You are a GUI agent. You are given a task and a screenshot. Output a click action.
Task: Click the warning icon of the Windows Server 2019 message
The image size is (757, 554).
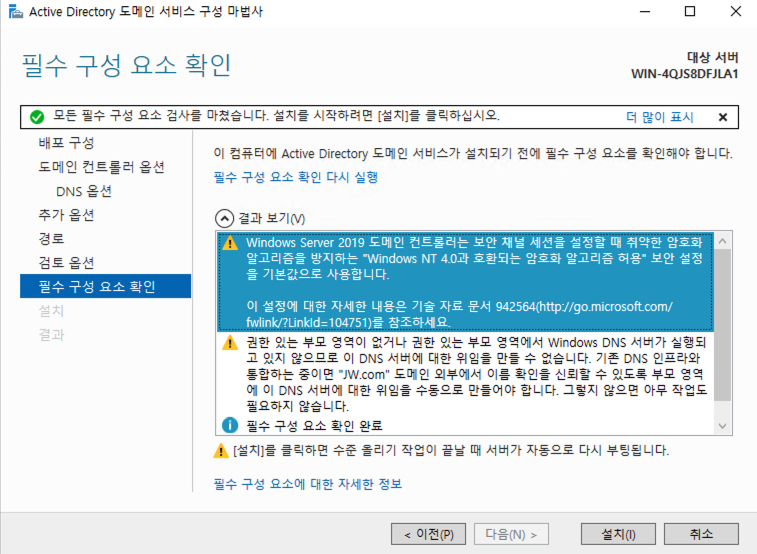[230, 243]
